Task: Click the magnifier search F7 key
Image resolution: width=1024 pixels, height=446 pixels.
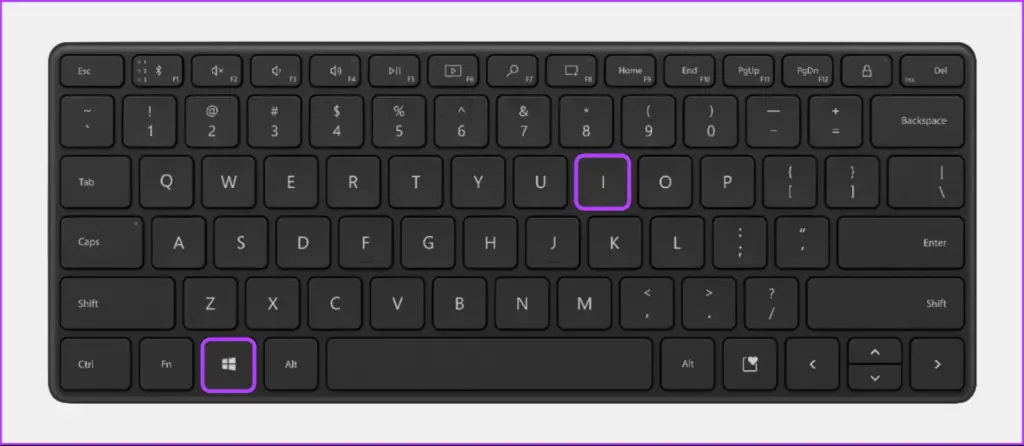Action: [x=512, y=71]
